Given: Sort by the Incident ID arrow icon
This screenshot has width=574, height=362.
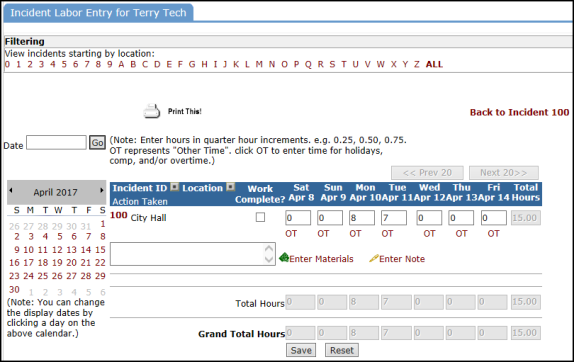Looking at the screenshot, I should (175, 187).
